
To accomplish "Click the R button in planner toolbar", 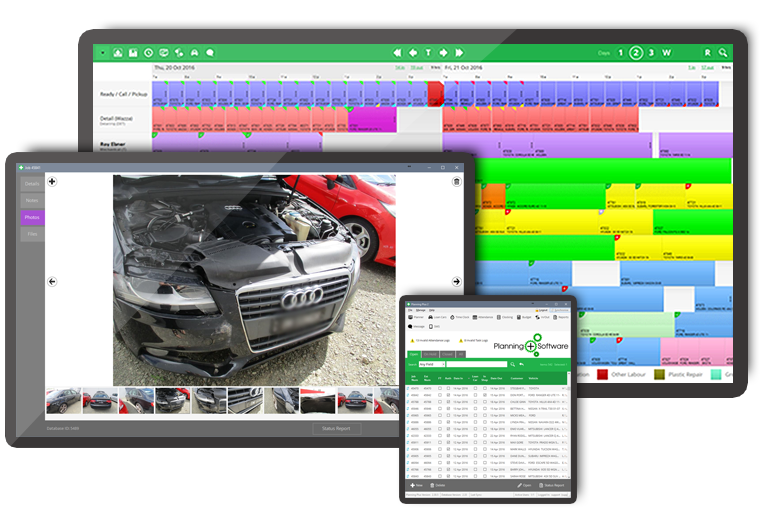I will pyautogui.click(x=708, y=53).
